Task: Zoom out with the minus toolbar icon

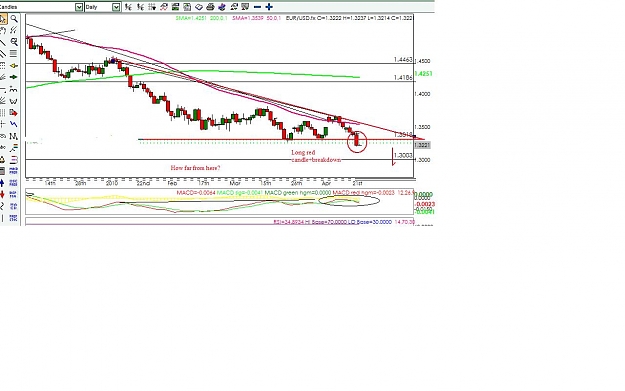Action: point(257,7)
